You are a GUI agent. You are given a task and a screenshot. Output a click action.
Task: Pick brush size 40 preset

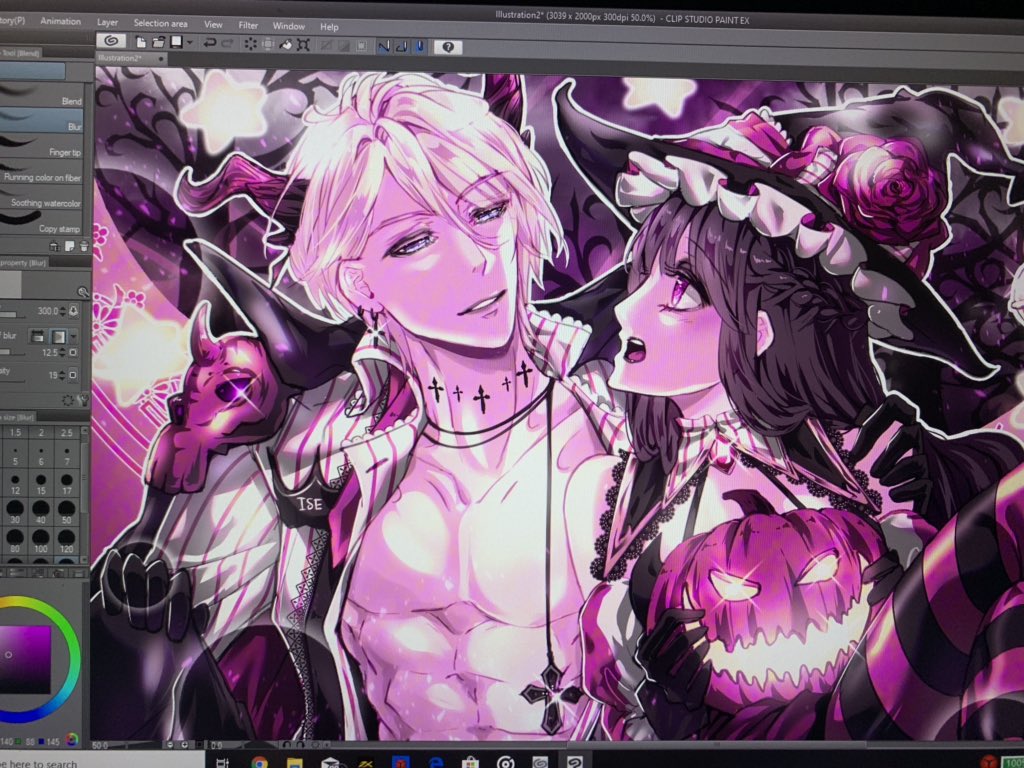click(x=41, y=511)
